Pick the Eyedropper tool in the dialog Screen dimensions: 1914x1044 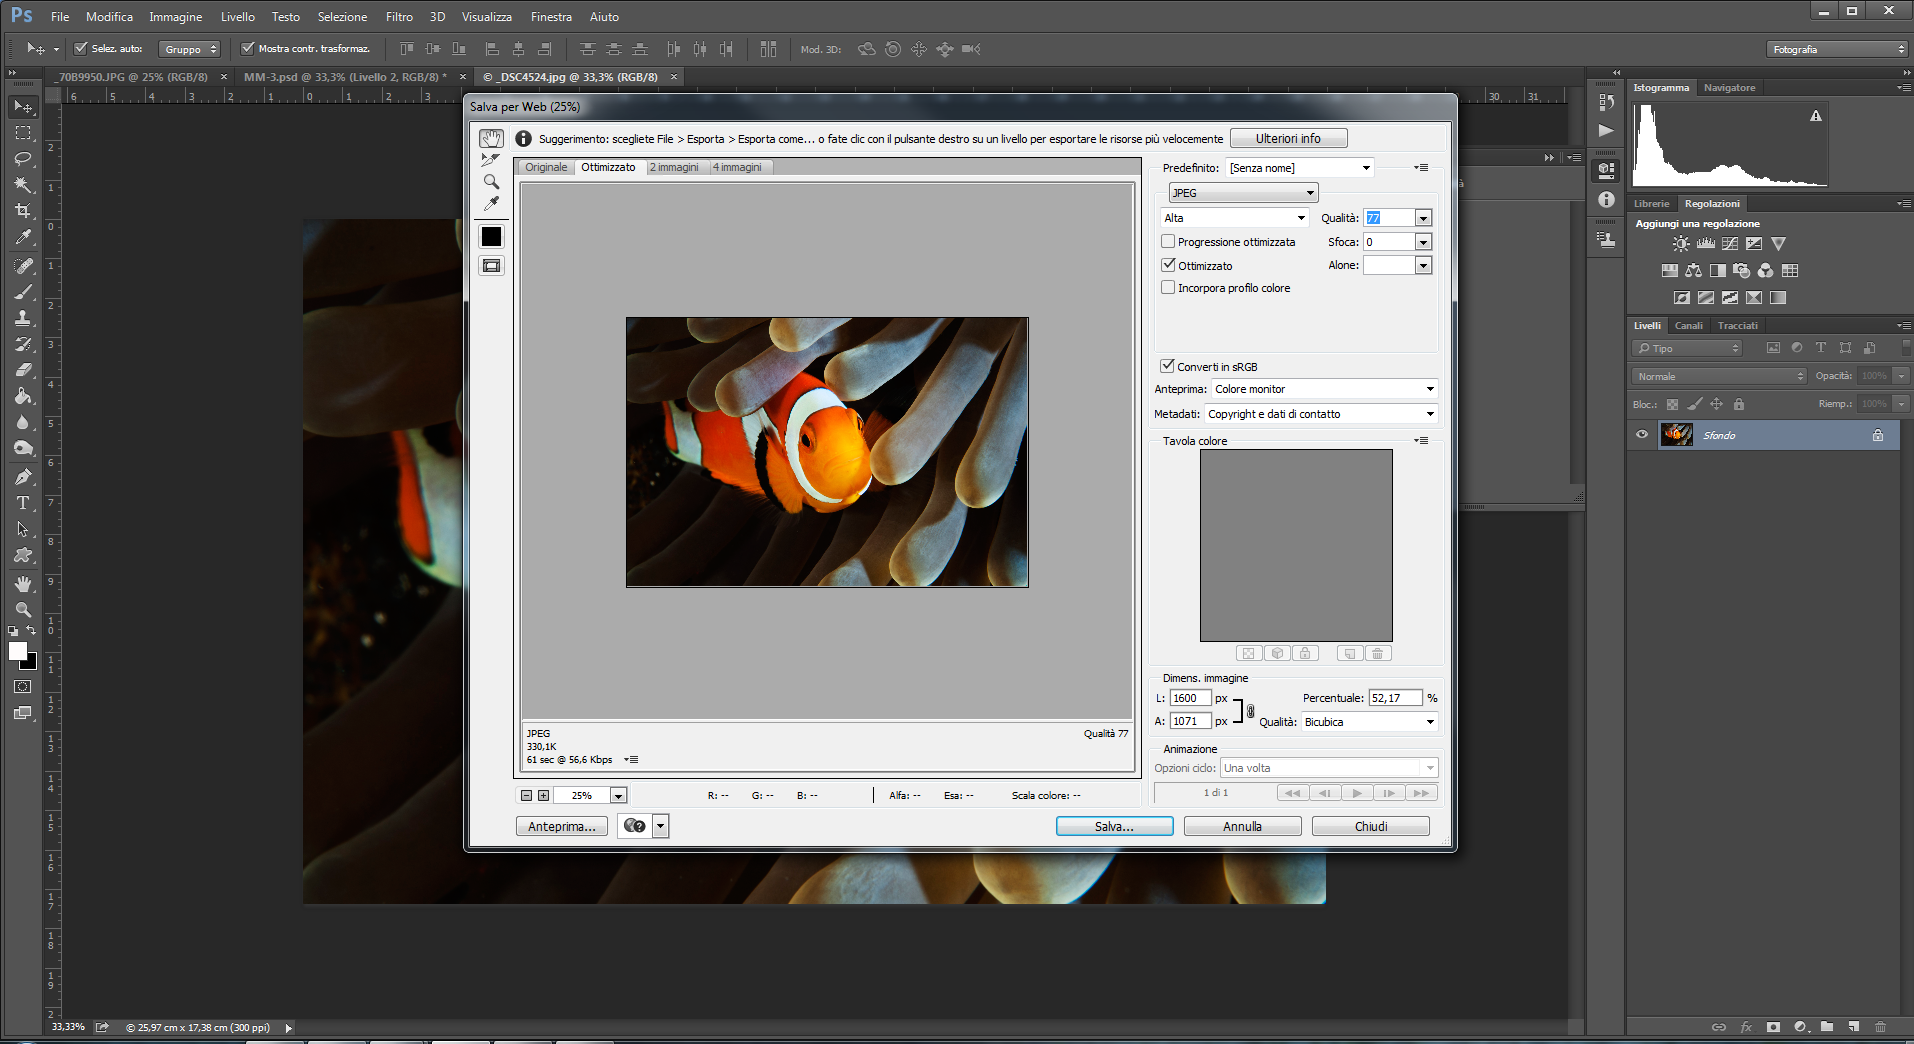(x=491, y=204)
